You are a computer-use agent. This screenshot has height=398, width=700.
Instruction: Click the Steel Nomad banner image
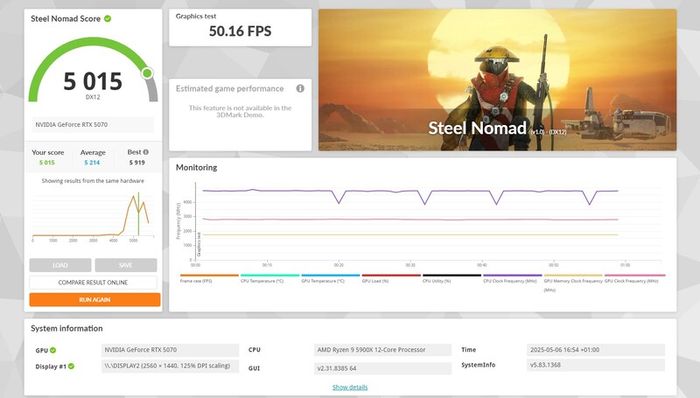pyautogui.click(x=497, y=80)
